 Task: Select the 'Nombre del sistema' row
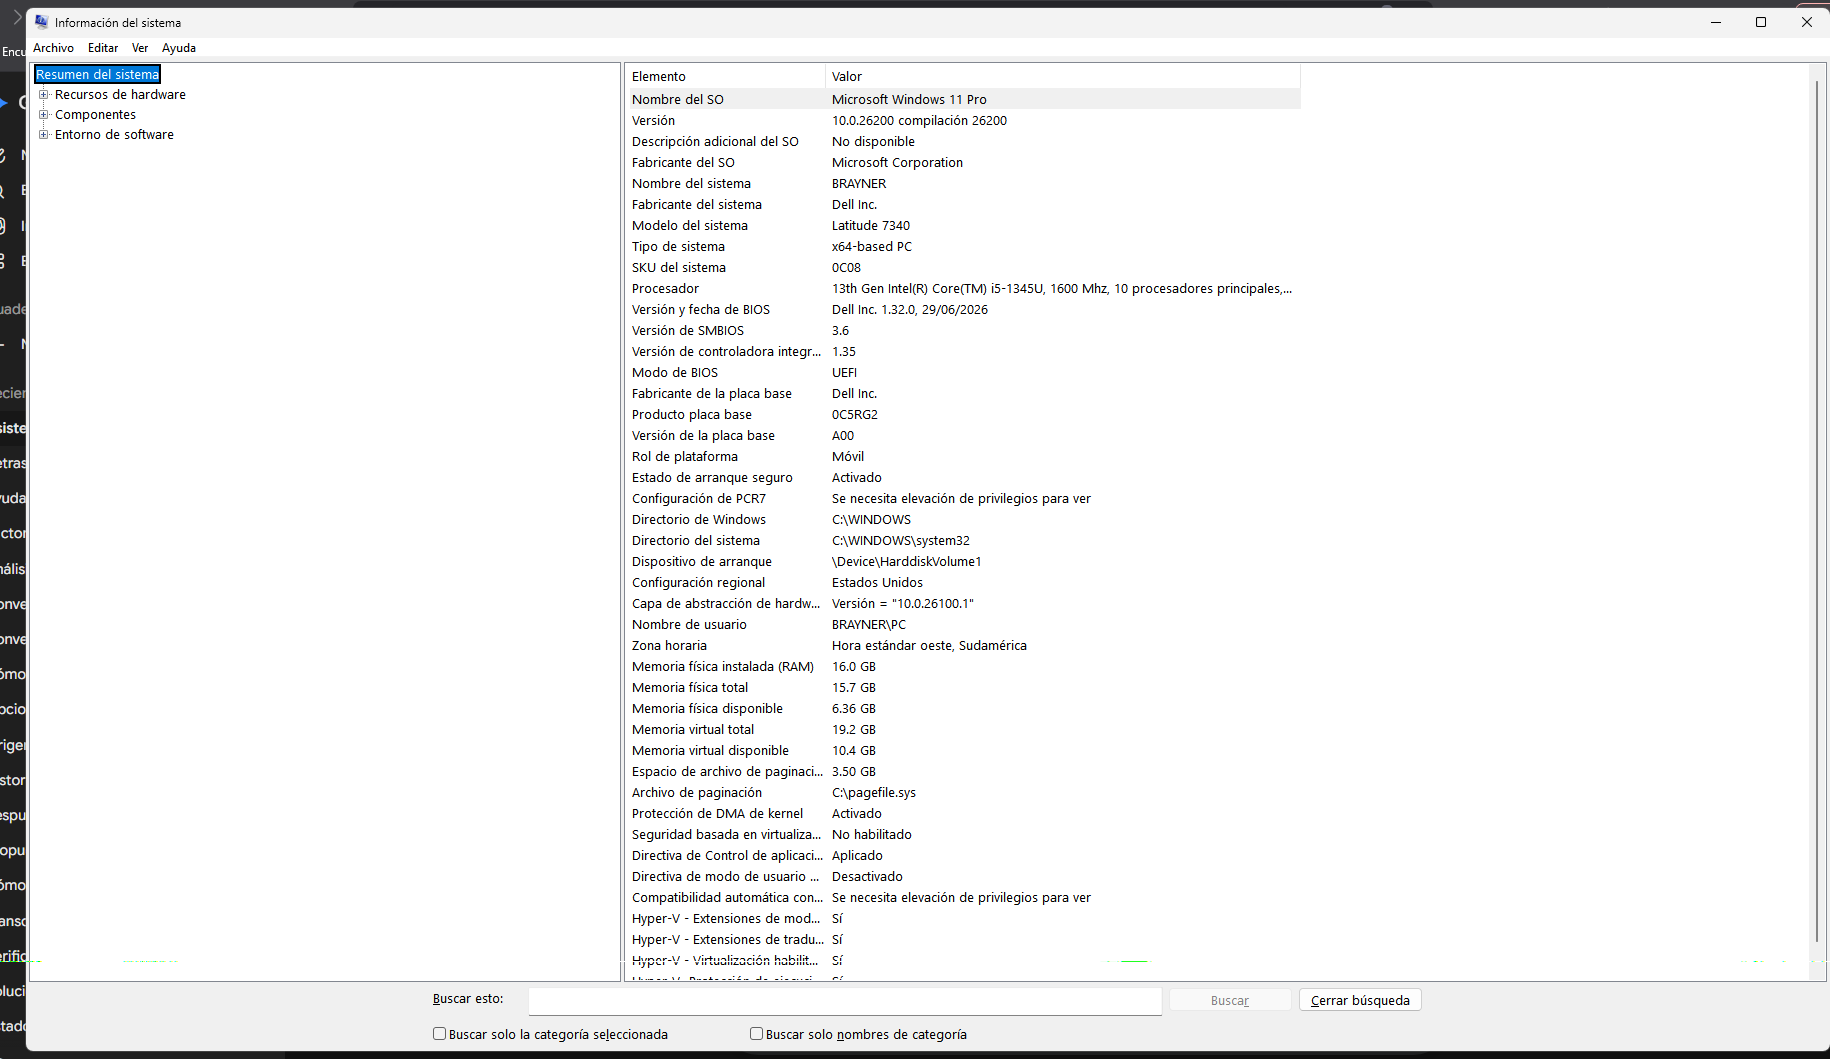(963, 183)
